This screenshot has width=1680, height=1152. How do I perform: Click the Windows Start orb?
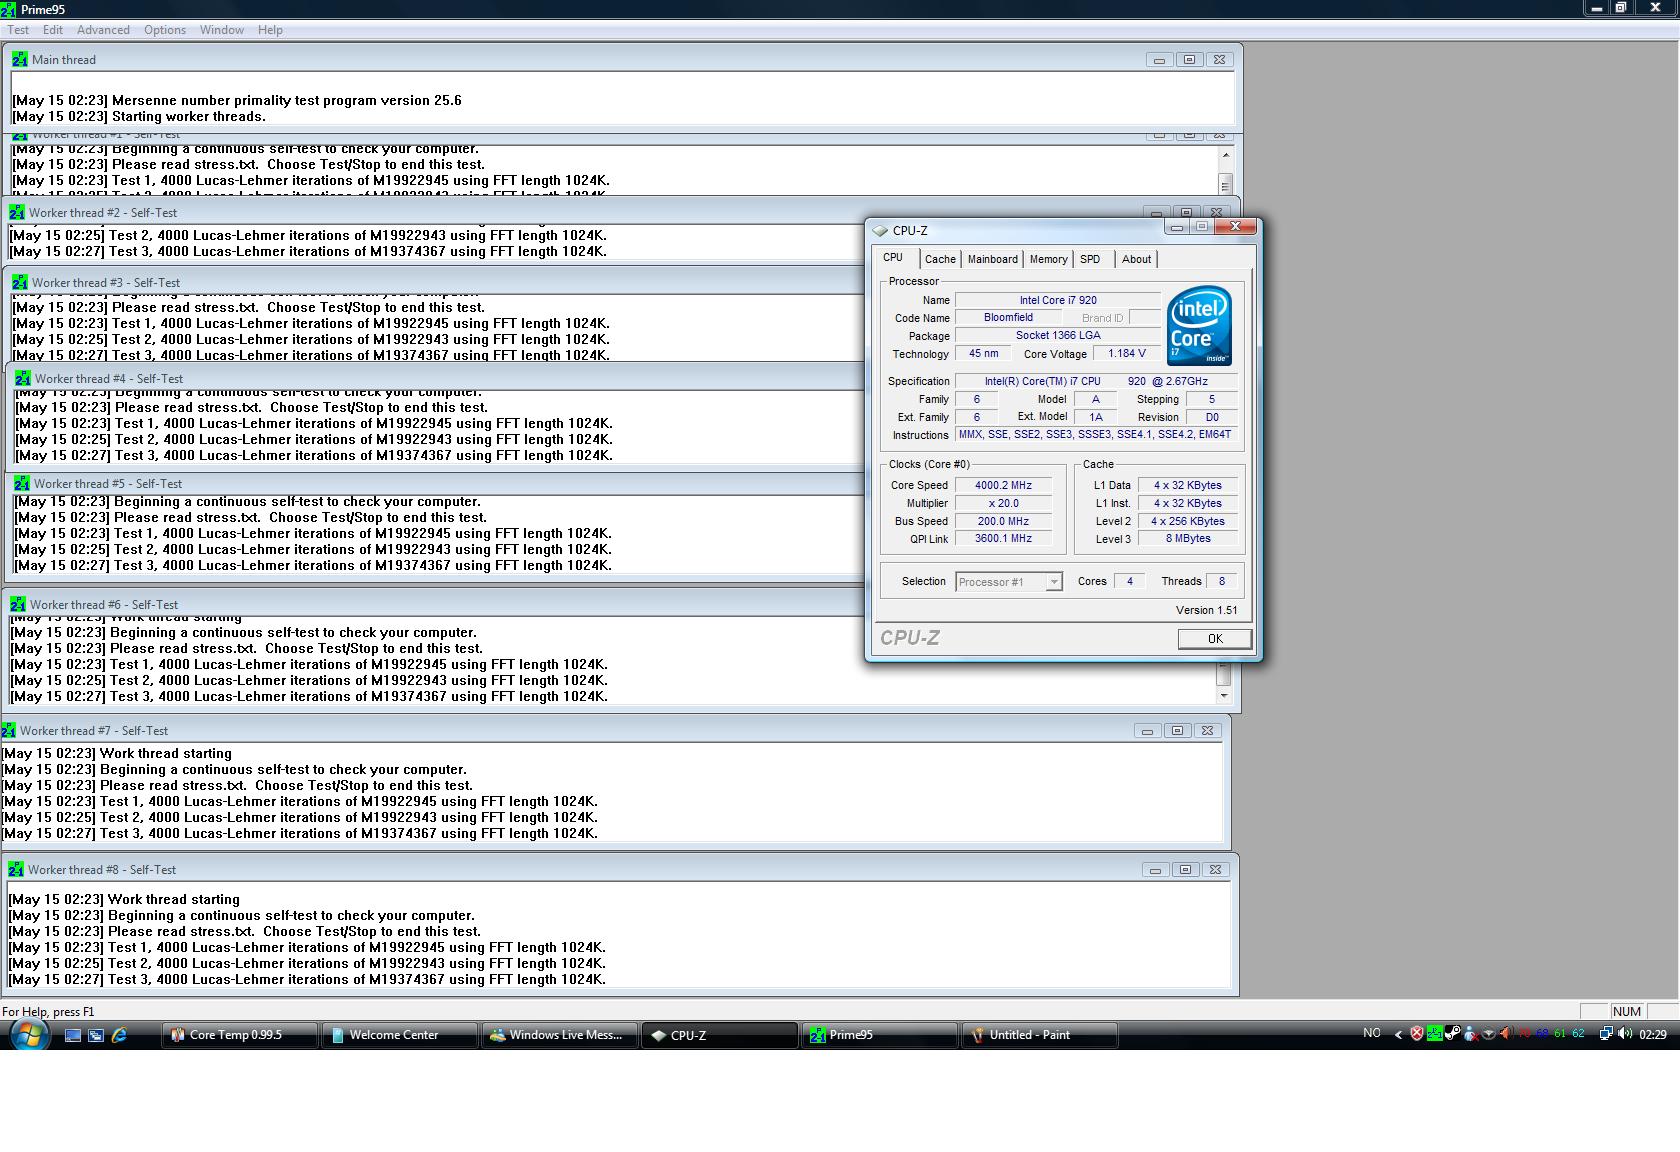click(x=28, y=1035)
